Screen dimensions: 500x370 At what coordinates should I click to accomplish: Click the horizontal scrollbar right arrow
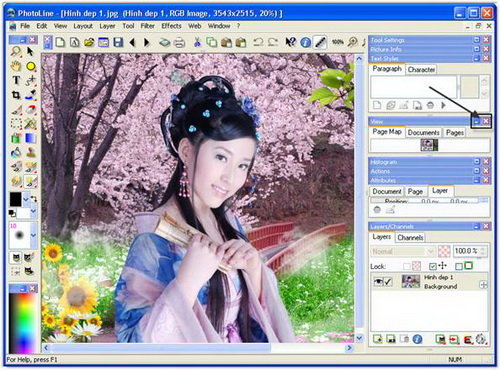(349, 348)
